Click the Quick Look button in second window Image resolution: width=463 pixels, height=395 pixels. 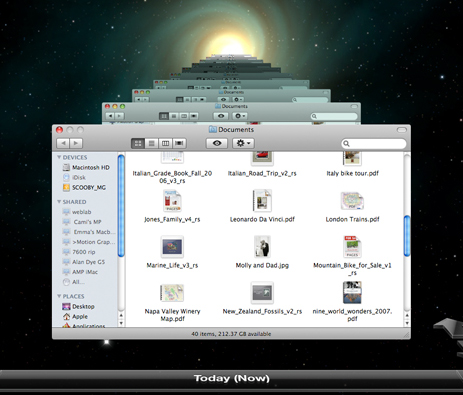tap(221, 116)
